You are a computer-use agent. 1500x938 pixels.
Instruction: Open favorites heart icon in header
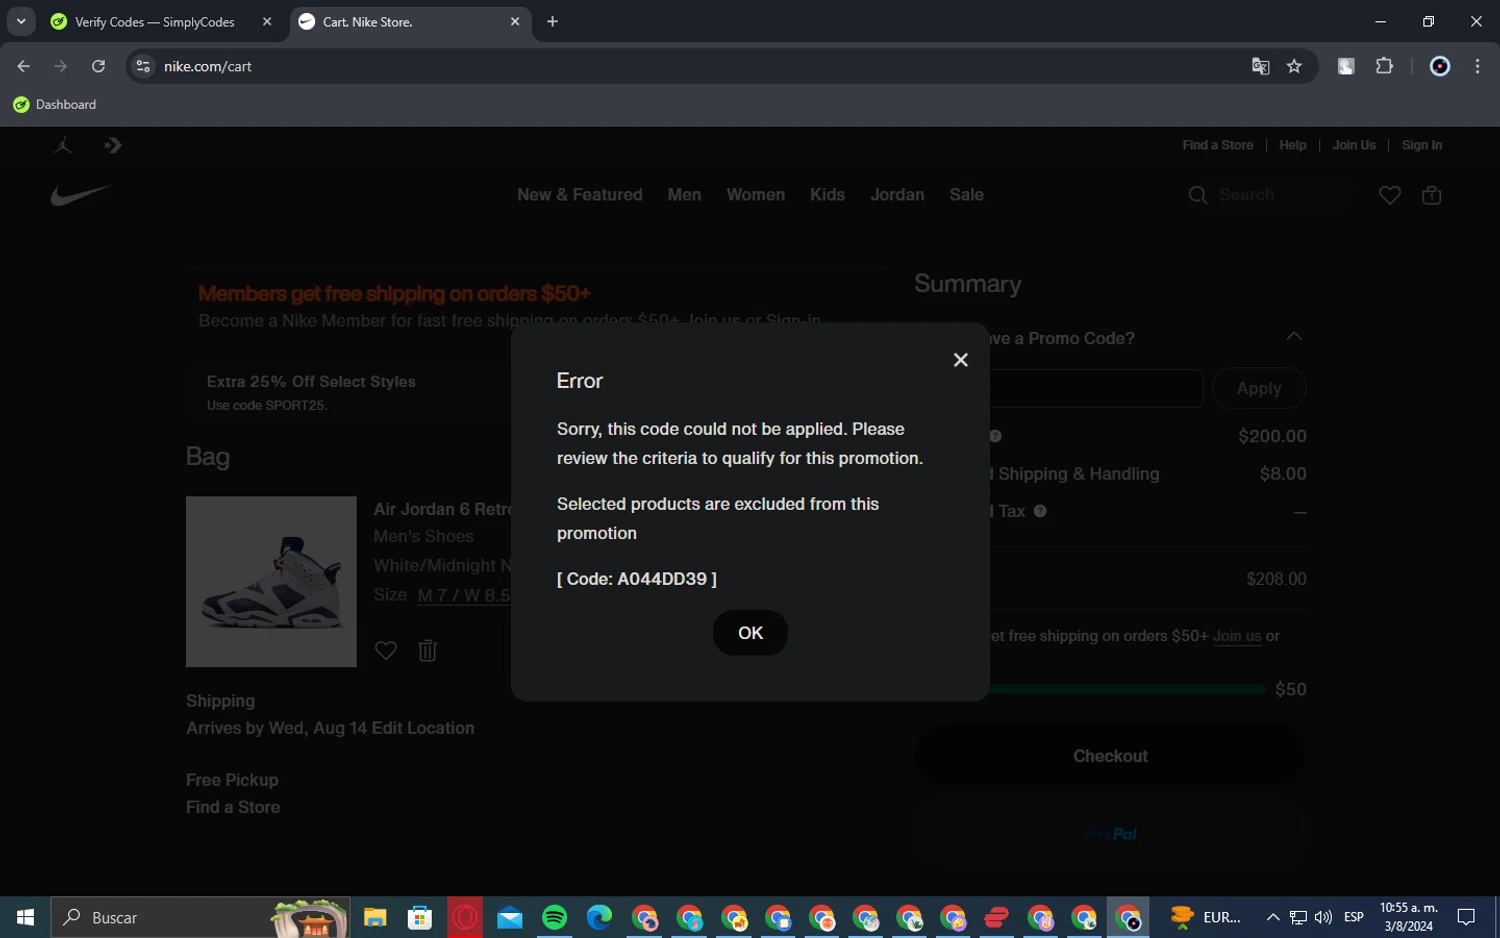1389,195
